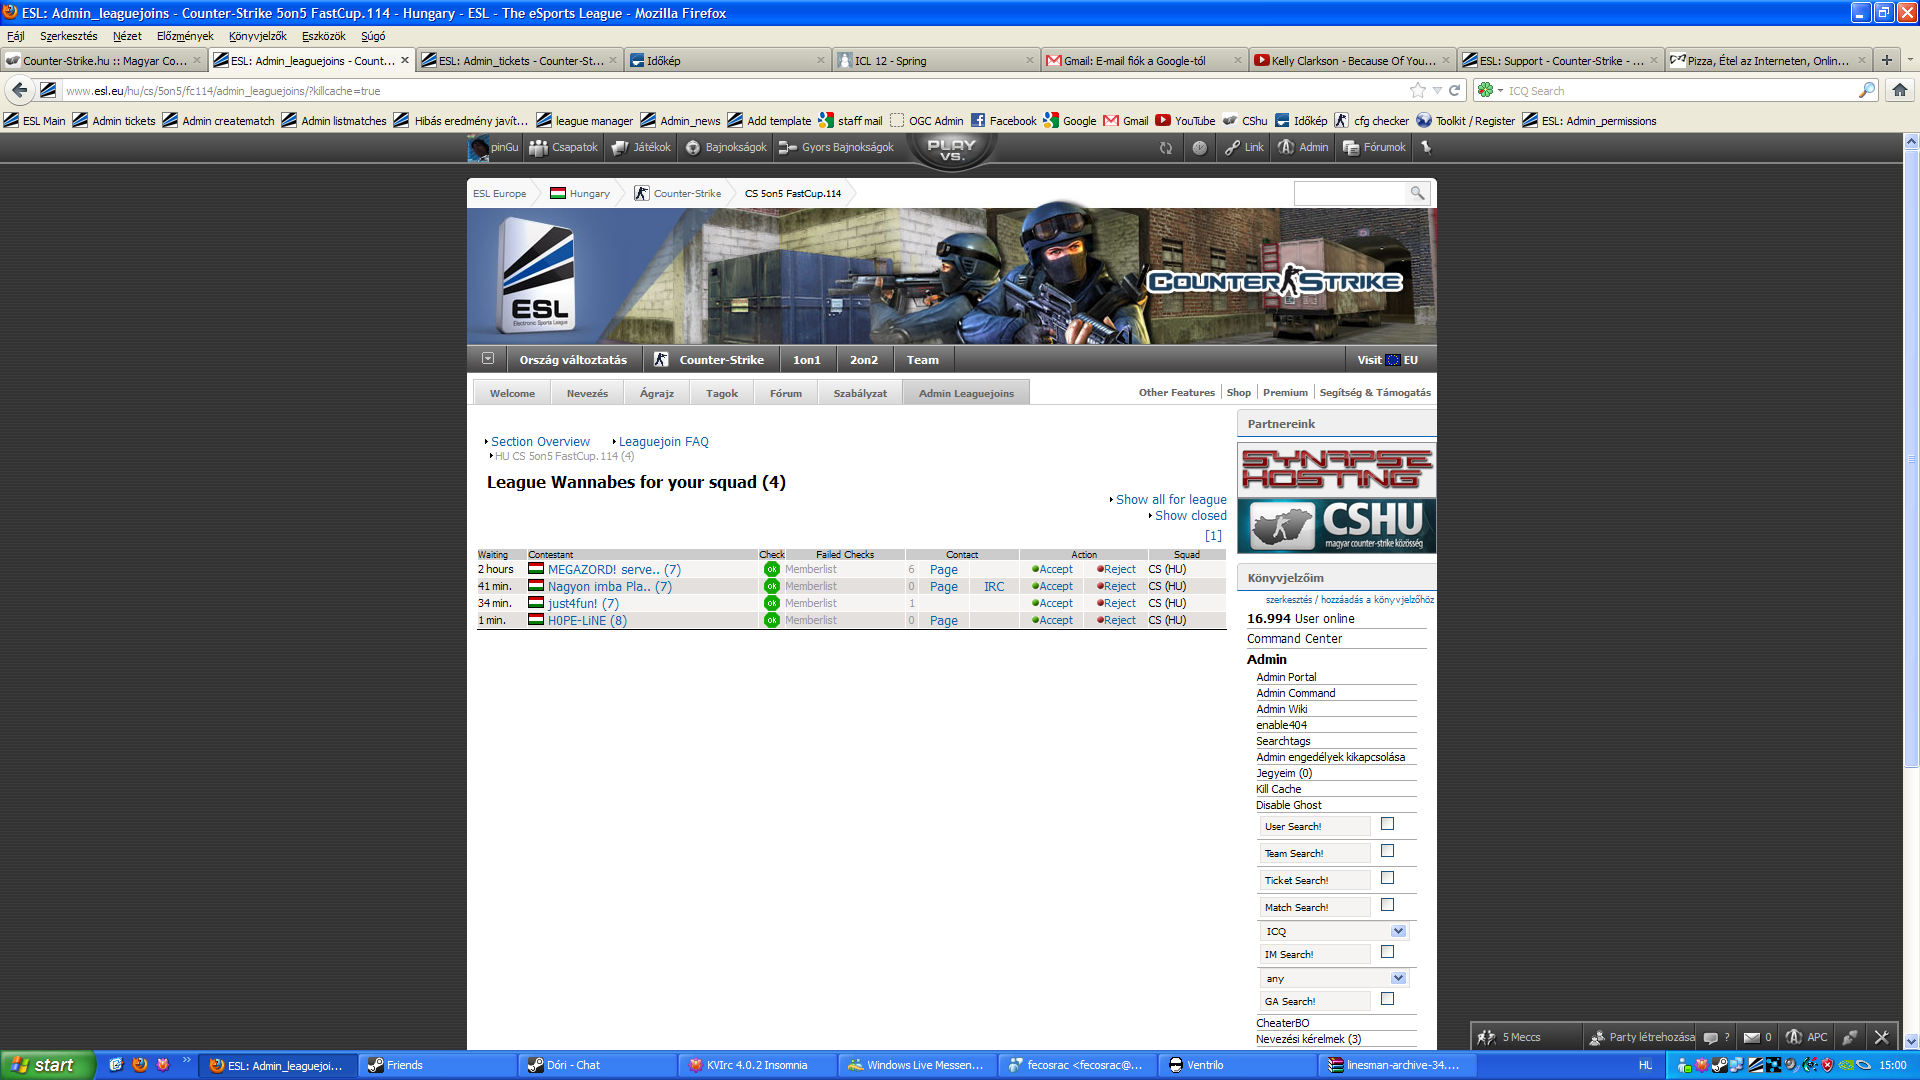This screenshot has height=1080, width=1920.
Task: Open the chat bubble icon in bottom bar
Action: coord(1711,1038)
